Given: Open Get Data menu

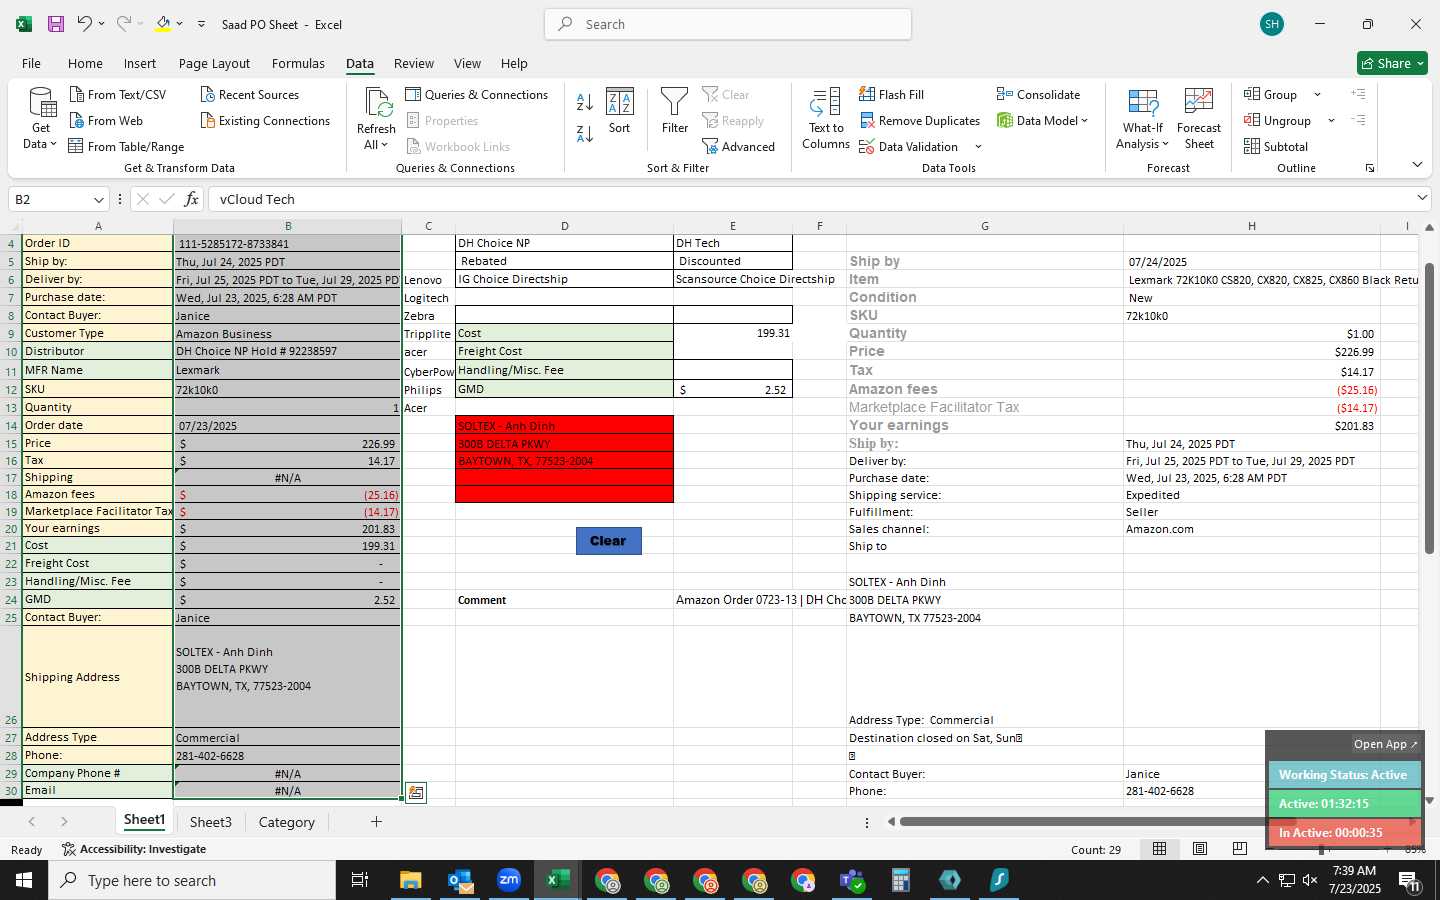Looking at the screenshot, I should tap(41, 119).
